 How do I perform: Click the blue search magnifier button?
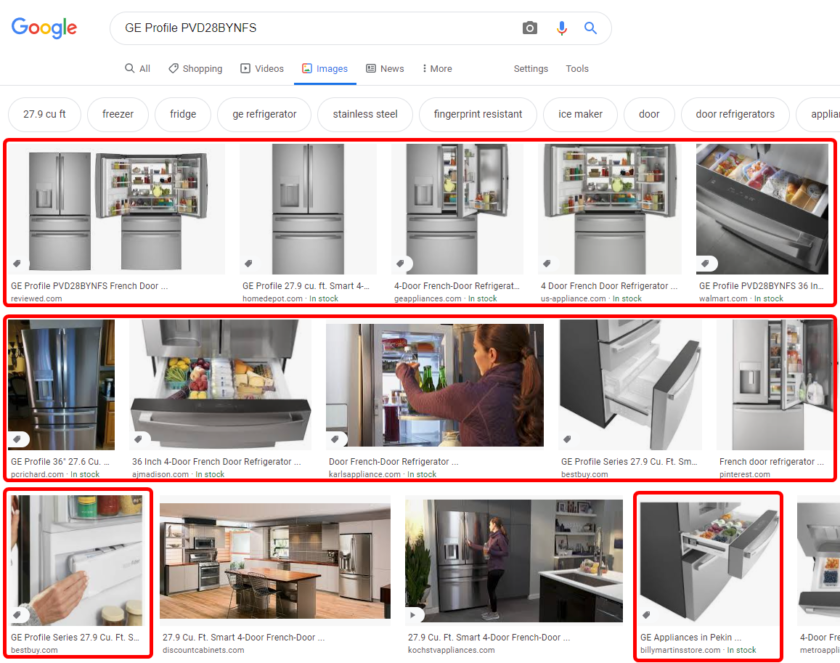tap(590, 28)
